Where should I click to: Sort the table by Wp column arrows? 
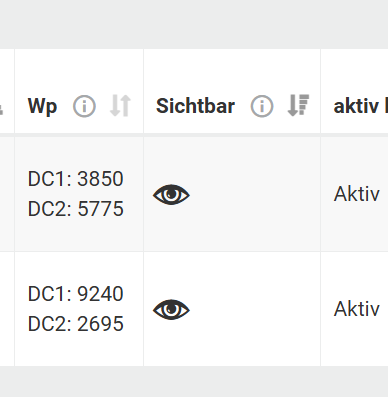tap(120, 106)
